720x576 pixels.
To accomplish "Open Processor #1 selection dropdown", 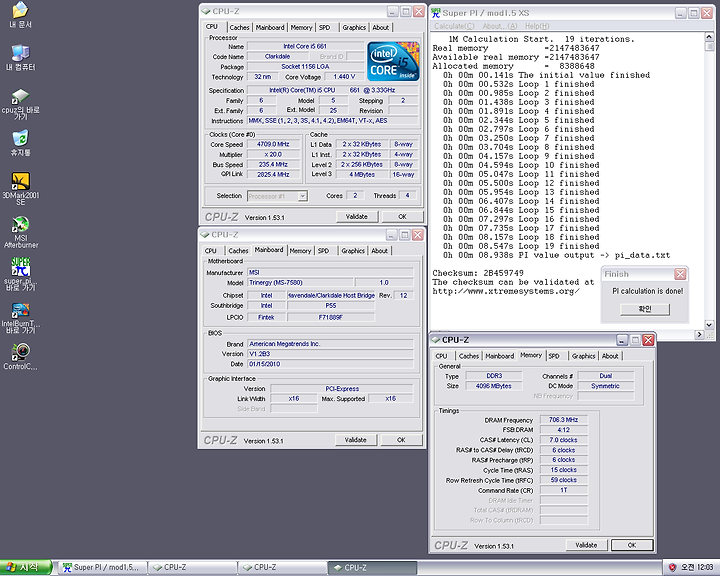I will pyautogui.click(x=302, y=196).
